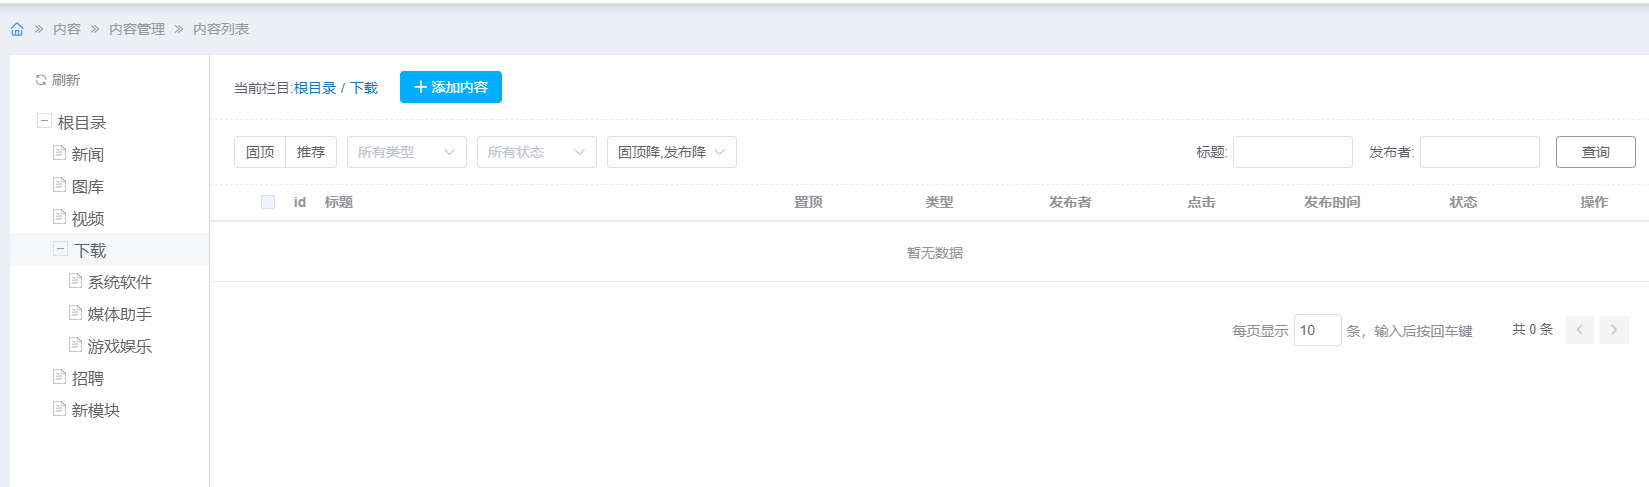Click the refresh icon beside 刷新
This screenshot has height=487, width=1649.
pos(41,80)
